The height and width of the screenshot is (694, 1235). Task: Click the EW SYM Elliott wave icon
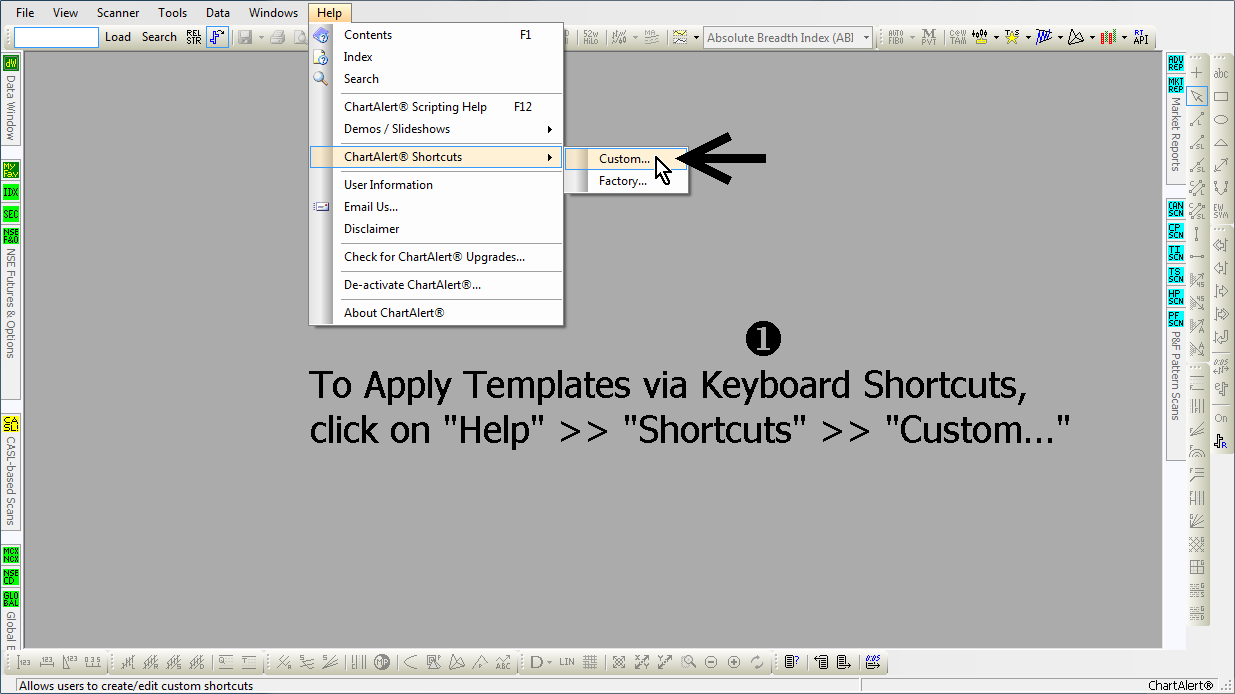click(x=1221, y=211)
